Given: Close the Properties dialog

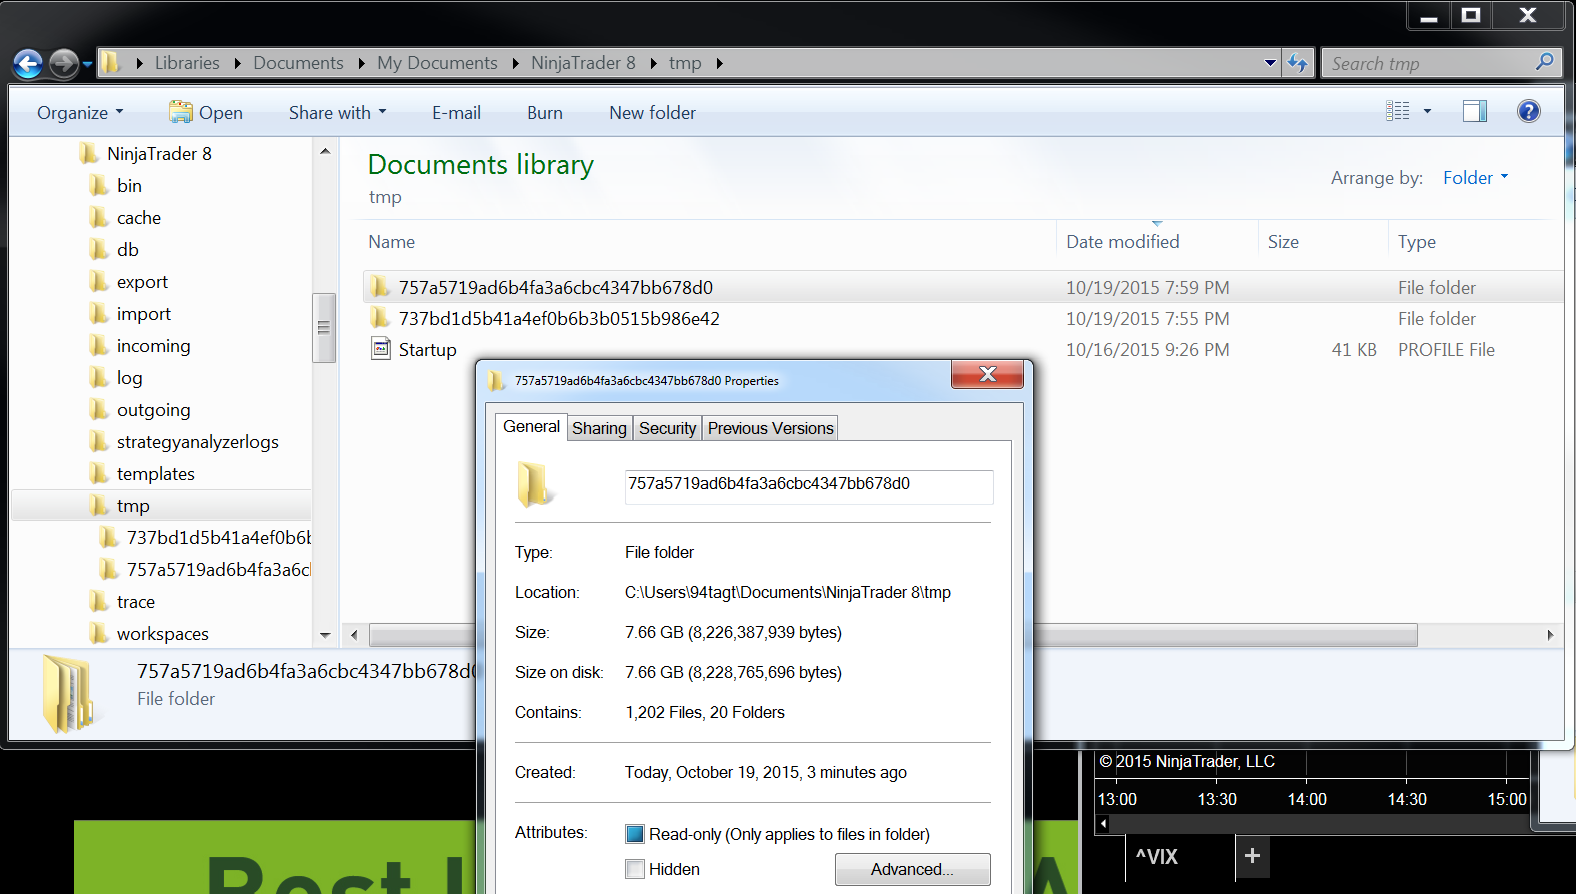Looking at the screenshot, I should pos(988,374).
